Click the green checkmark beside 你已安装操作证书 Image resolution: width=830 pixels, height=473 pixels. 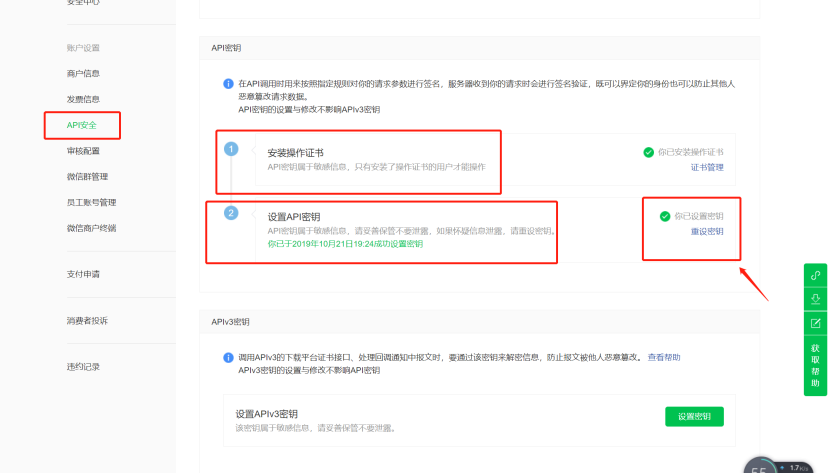[649, 152]
